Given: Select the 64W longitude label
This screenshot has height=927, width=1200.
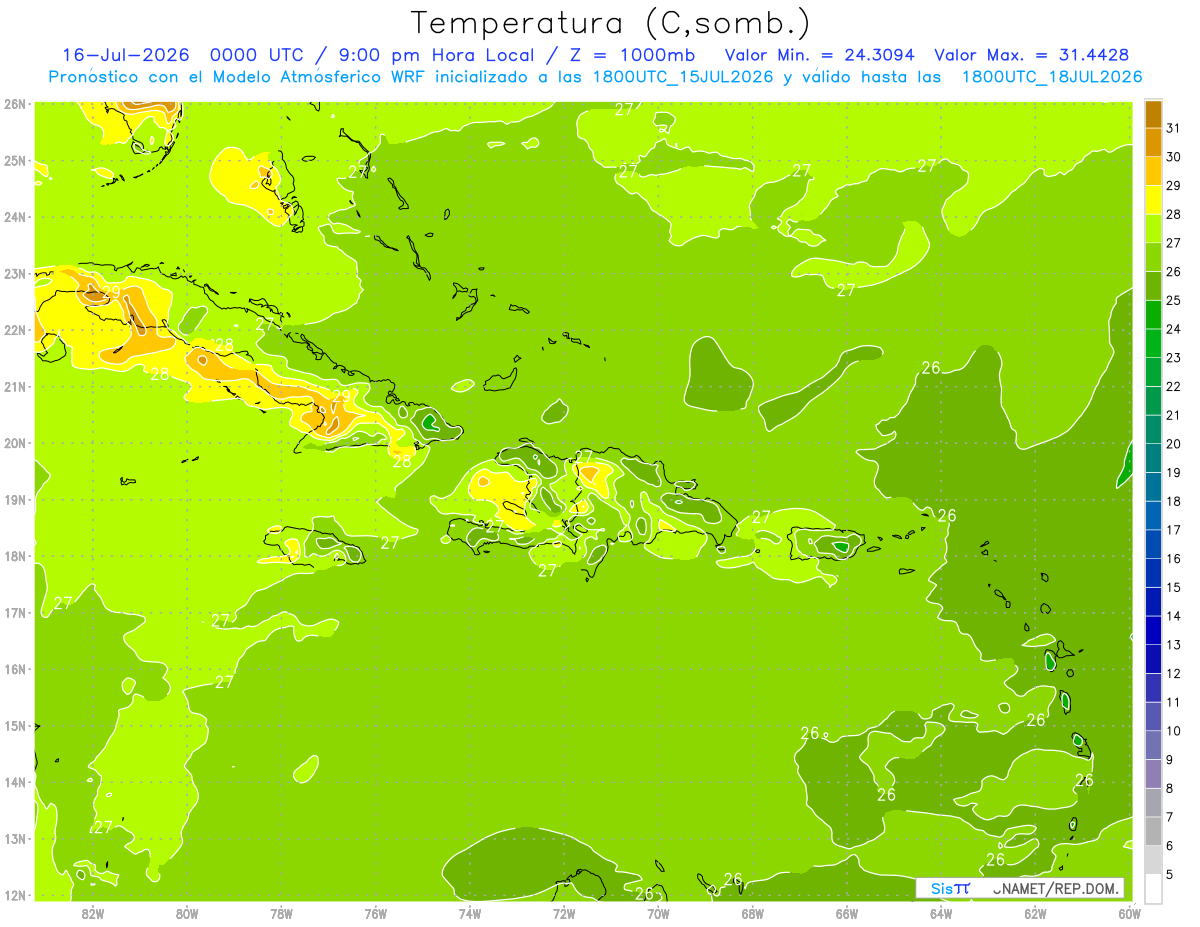Looking at the screenshot, I should 941,913.
